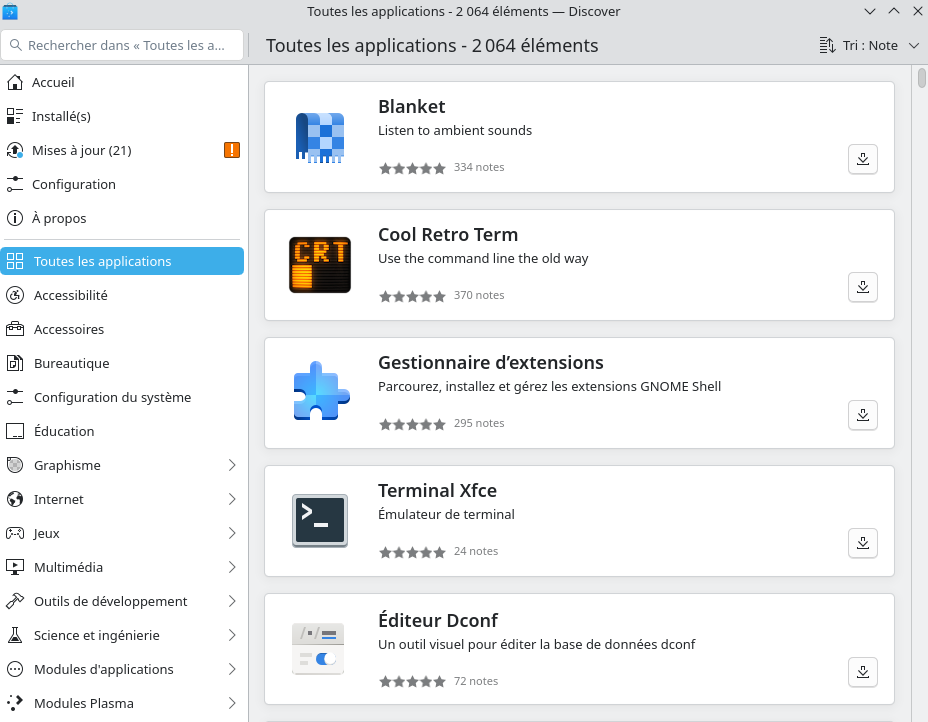
Task: Click the star rating of Blanket
Action: 412,168
